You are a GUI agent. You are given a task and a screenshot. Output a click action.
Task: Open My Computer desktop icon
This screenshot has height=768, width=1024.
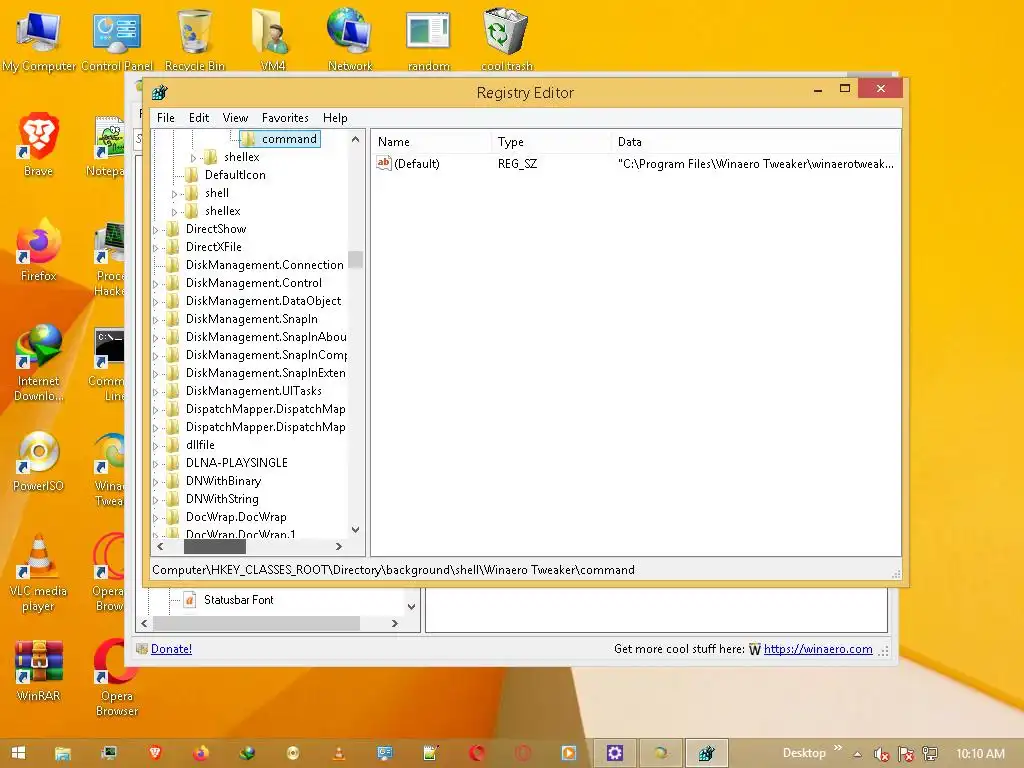pyautogui.click(x=39, y=40)
